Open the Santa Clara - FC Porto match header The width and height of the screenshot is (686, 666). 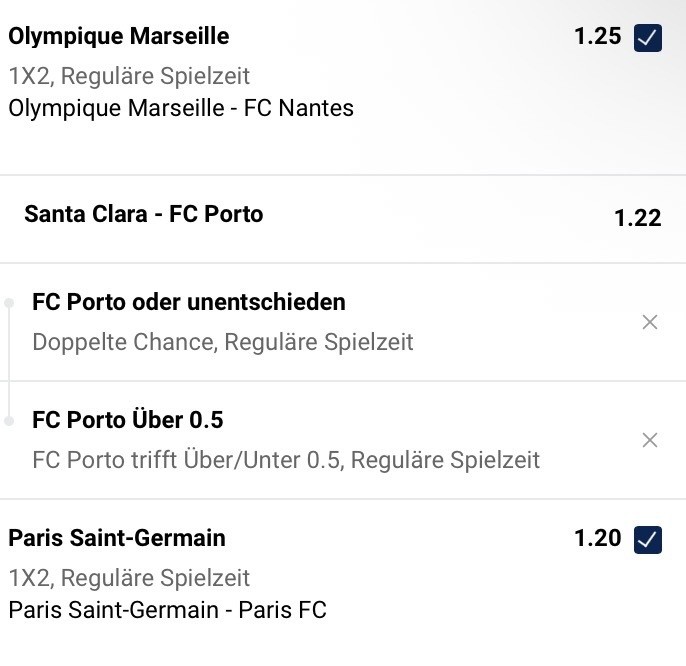click(x=144, y=214)
